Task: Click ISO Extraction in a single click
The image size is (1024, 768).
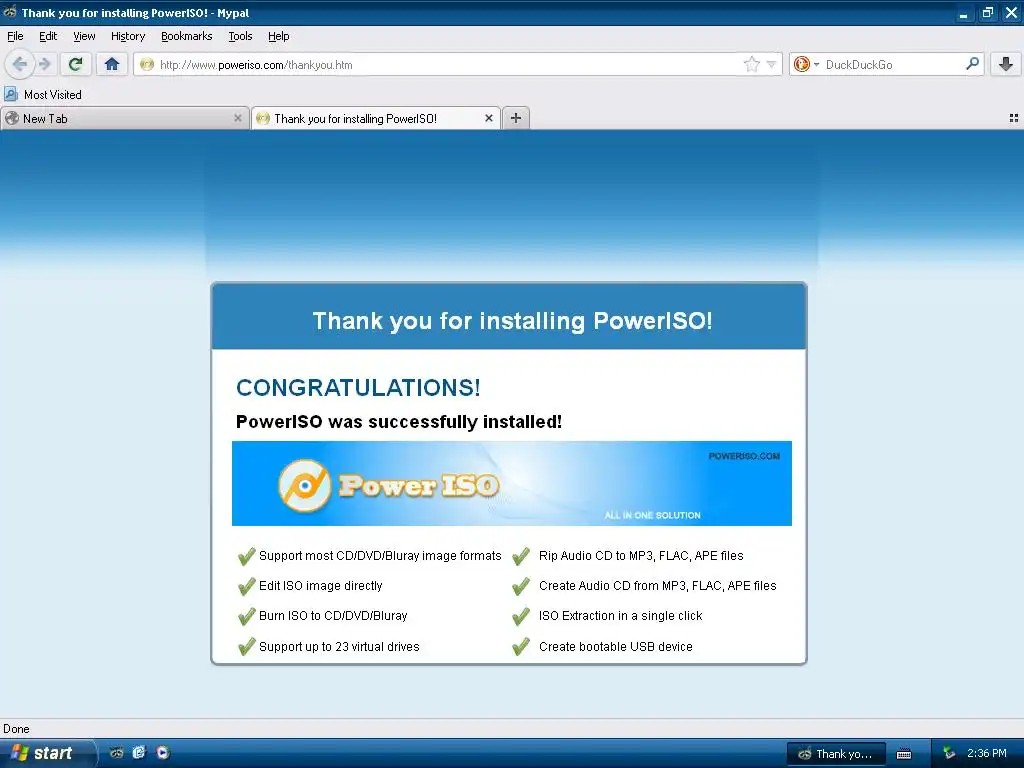Action: [x=620, y=616]
